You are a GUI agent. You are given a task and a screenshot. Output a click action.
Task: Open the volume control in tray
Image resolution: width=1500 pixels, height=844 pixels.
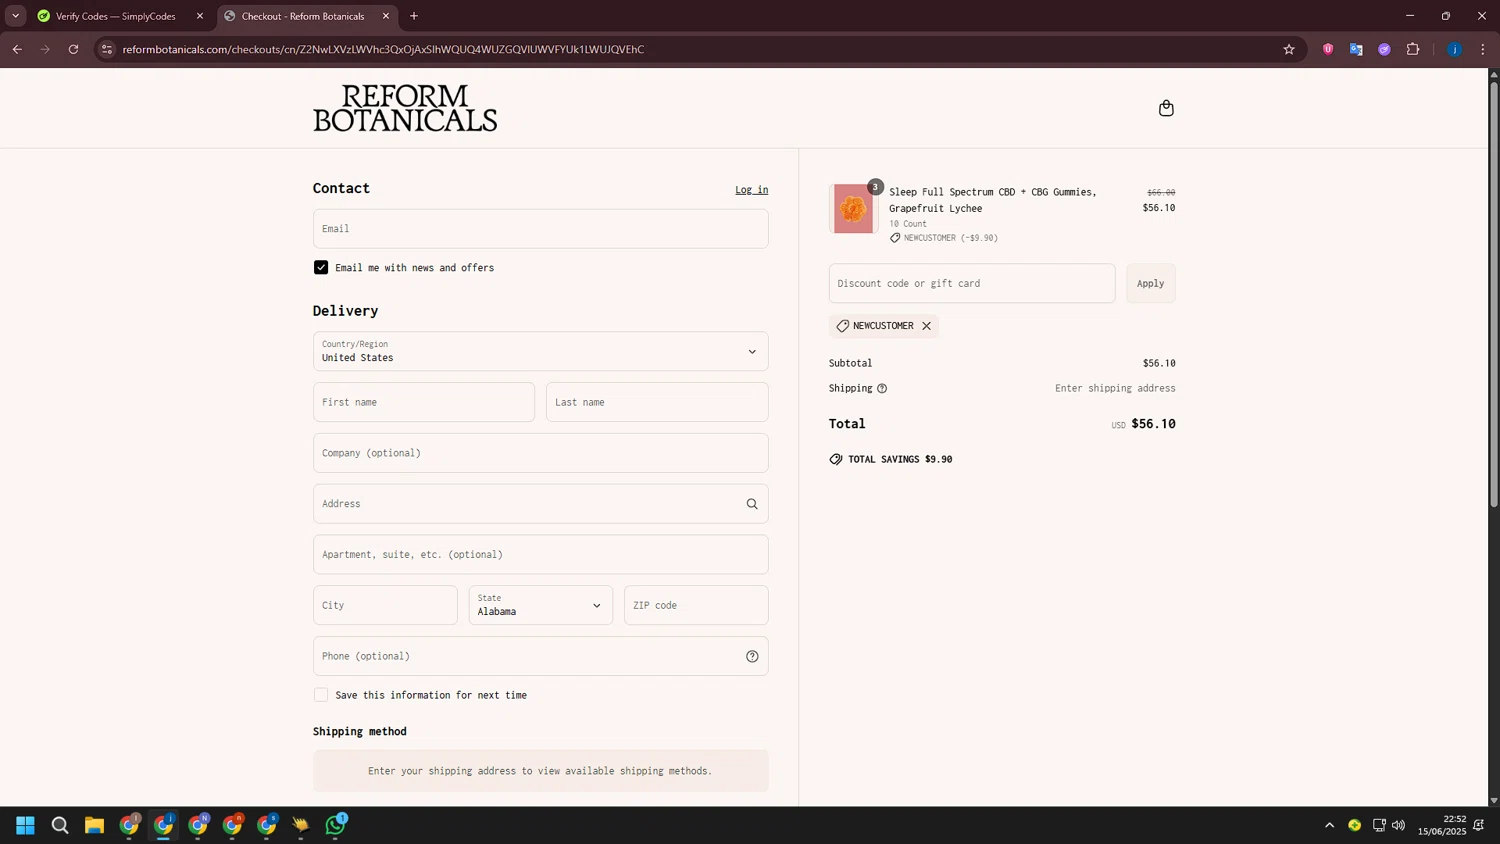click(x=1398, y=825)
